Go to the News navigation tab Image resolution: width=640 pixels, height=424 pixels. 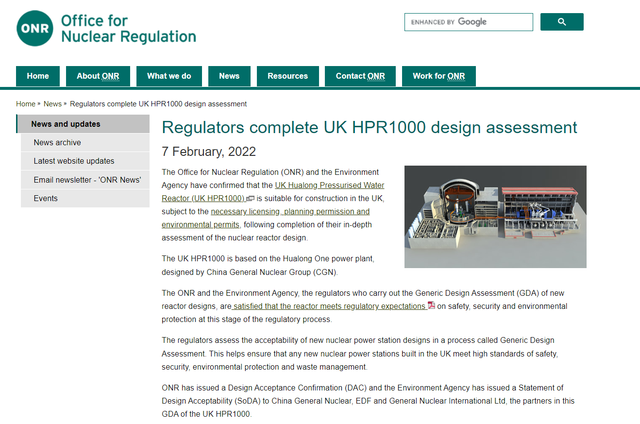(x=229, y=76)
